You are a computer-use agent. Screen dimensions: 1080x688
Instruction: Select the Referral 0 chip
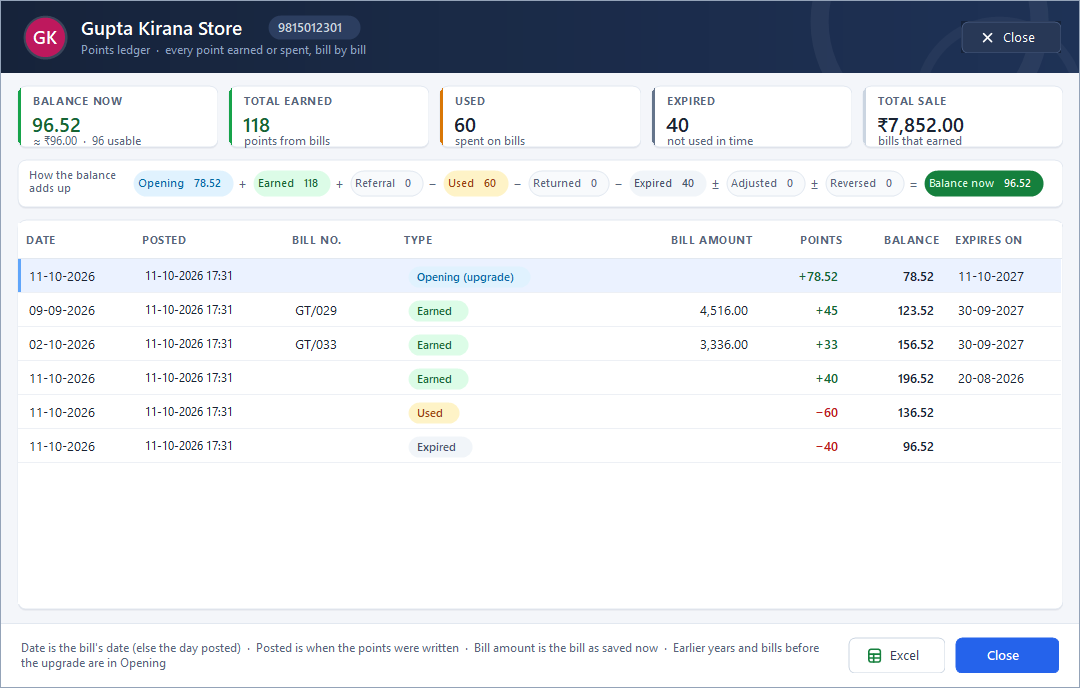386,183
